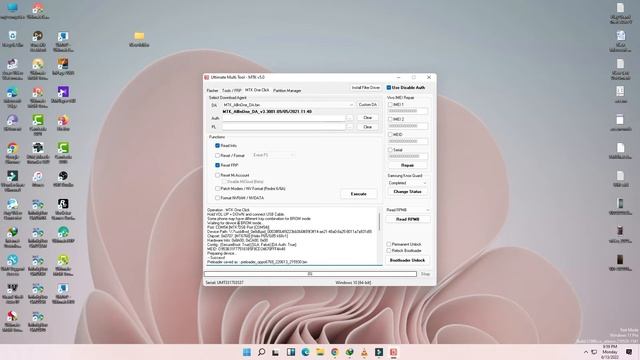Open the Partition Manager tab

pyautogui.click(x=287, y=90)
